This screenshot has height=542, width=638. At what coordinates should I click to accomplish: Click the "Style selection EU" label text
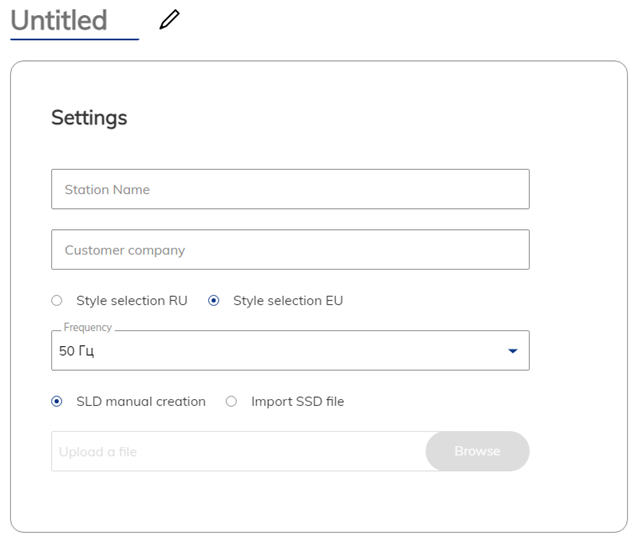point(288,301)
